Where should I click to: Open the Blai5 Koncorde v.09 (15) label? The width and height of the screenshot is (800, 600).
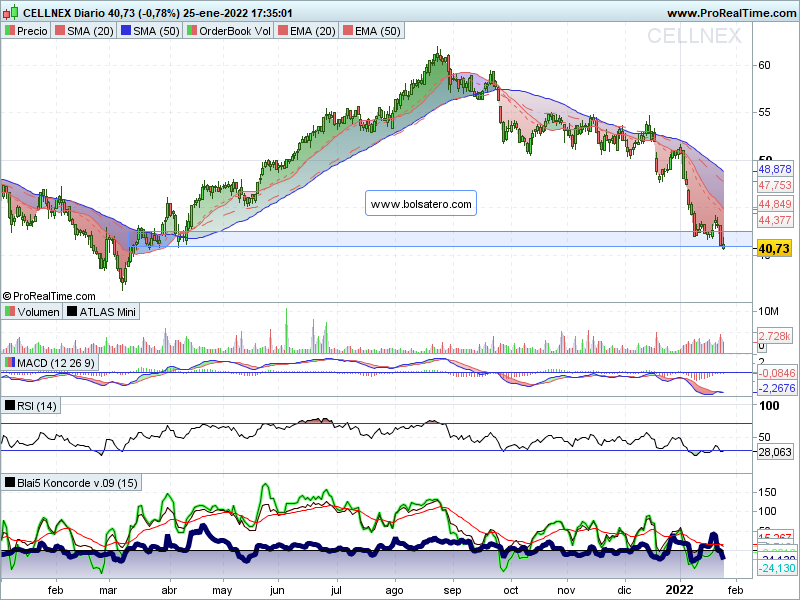[71, 483]
